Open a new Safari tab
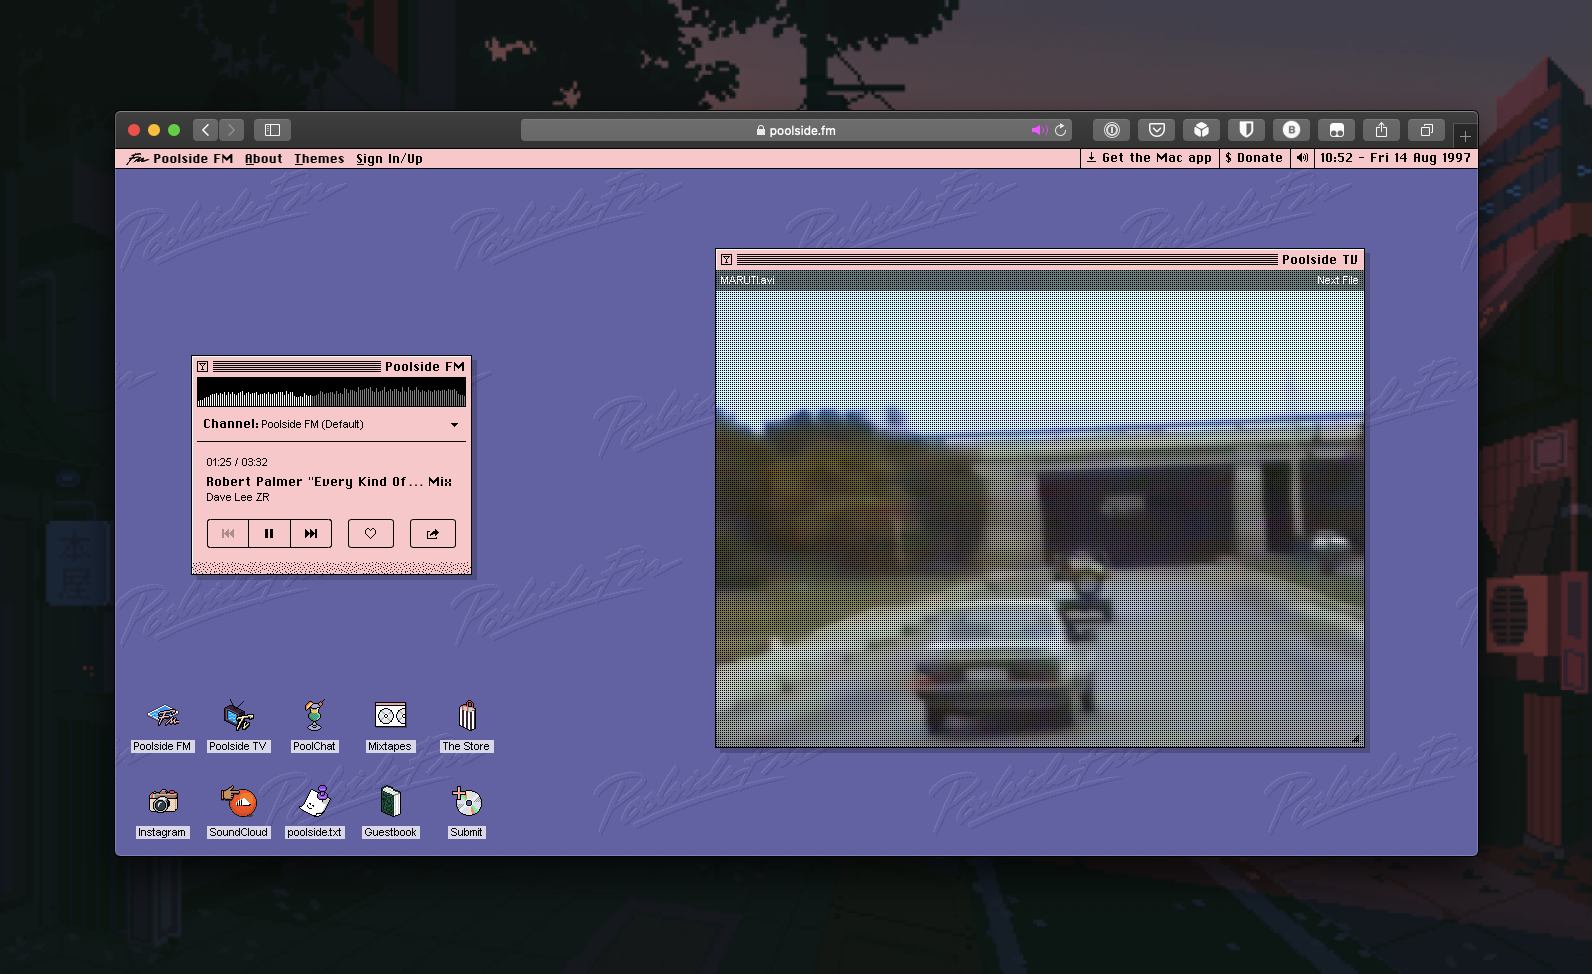The image size is (1592, 974). coord(1465,136)
